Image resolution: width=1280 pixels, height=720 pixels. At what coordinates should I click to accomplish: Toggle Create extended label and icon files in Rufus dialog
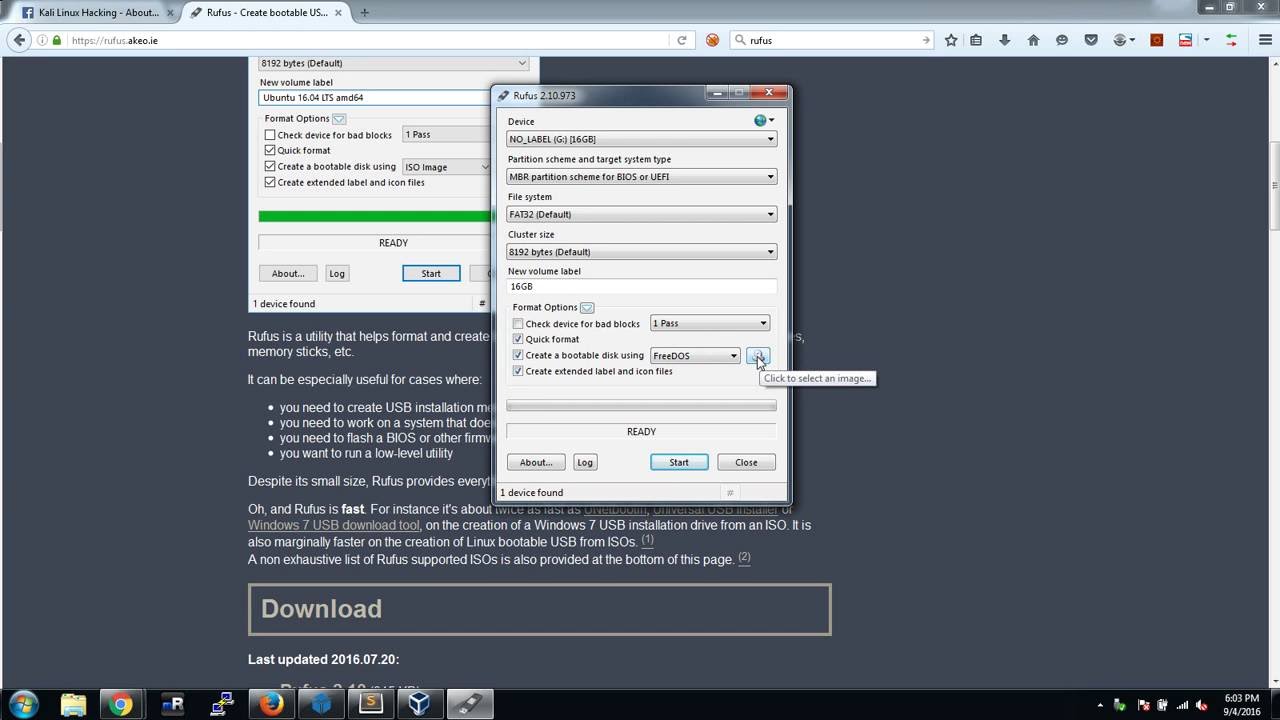tap(518, 372)
